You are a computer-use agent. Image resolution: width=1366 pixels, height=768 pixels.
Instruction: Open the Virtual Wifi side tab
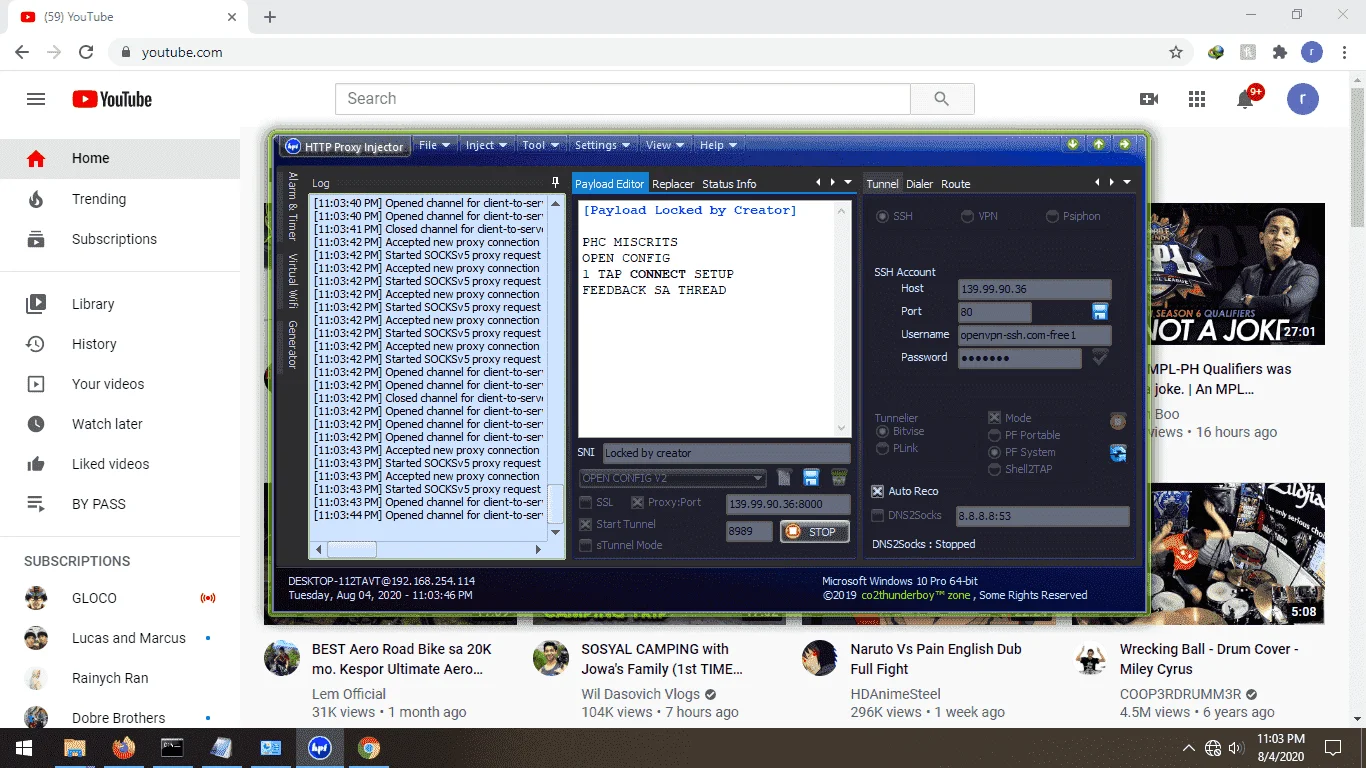tap(293, 281)
